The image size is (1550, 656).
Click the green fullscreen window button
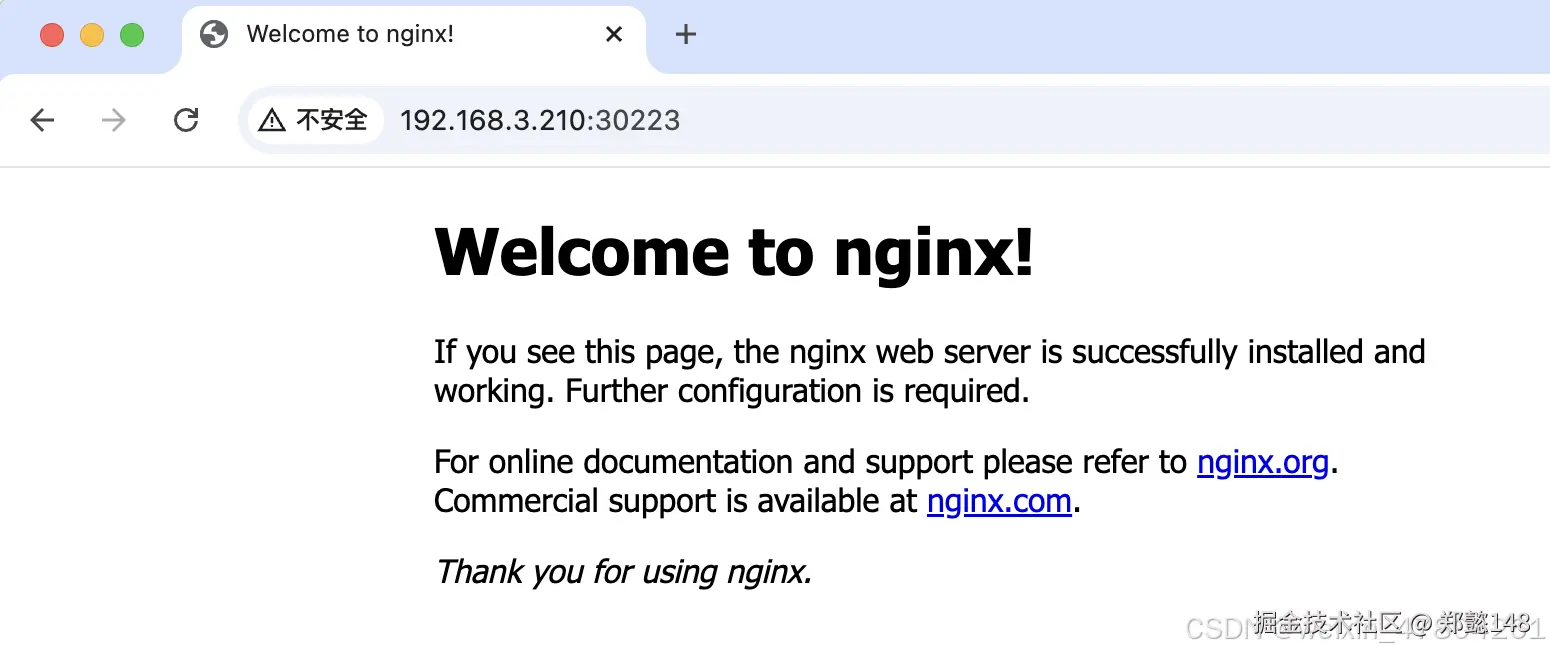coord(132,35)
